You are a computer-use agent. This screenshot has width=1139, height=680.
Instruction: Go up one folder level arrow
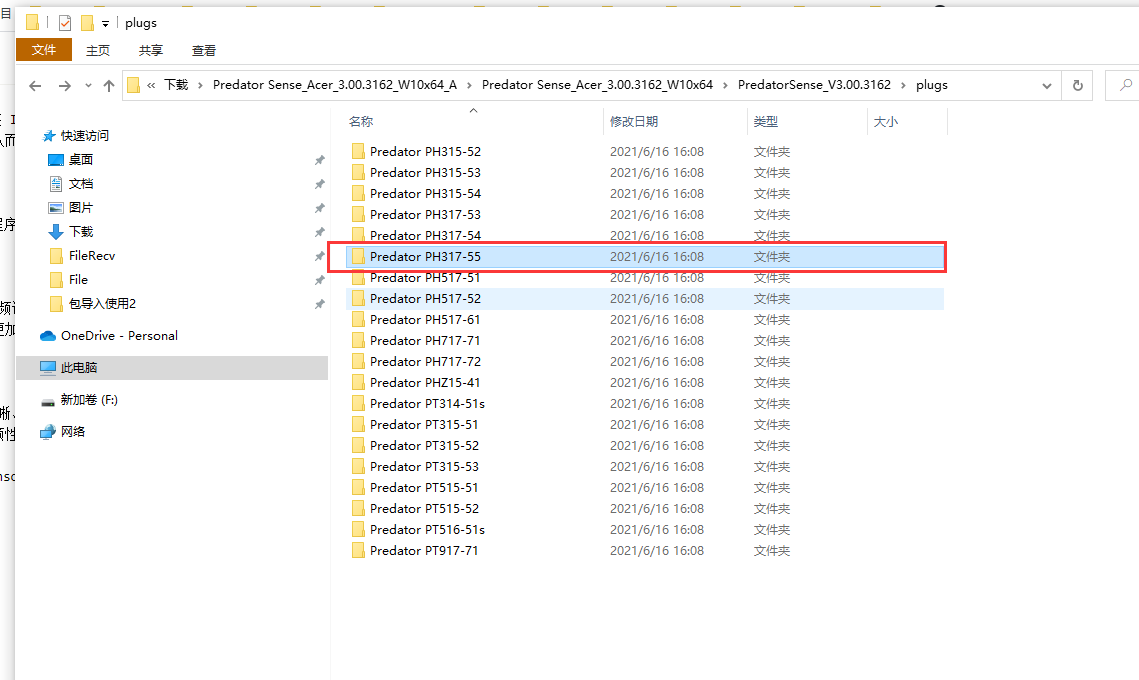[x=109, y=86]
